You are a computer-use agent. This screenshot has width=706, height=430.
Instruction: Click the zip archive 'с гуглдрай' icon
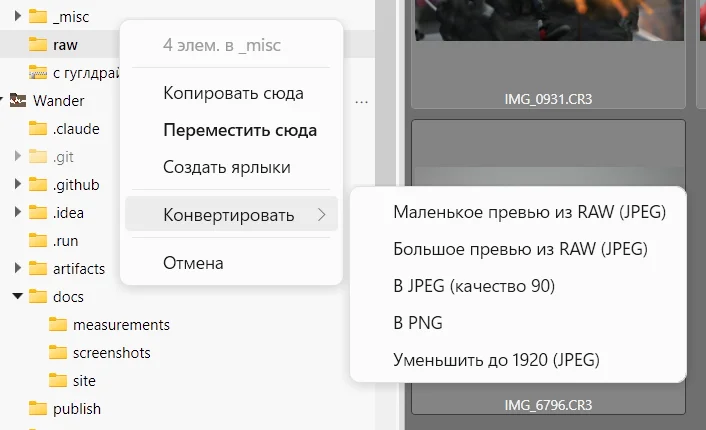click(38, 72)
